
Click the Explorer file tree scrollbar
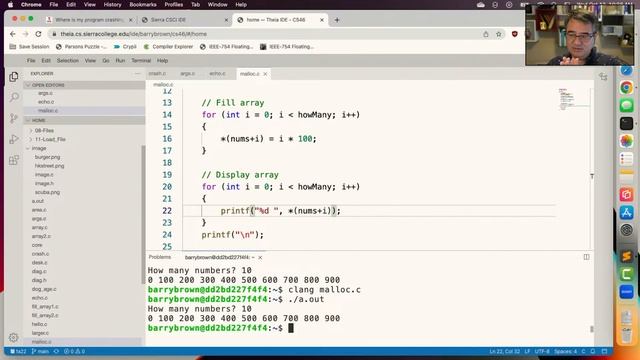[143, 214]
